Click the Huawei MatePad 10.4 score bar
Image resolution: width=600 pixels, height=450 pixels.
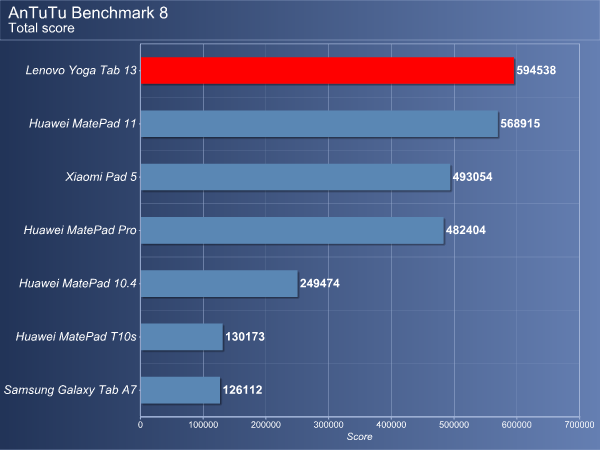tap(219, 283)
